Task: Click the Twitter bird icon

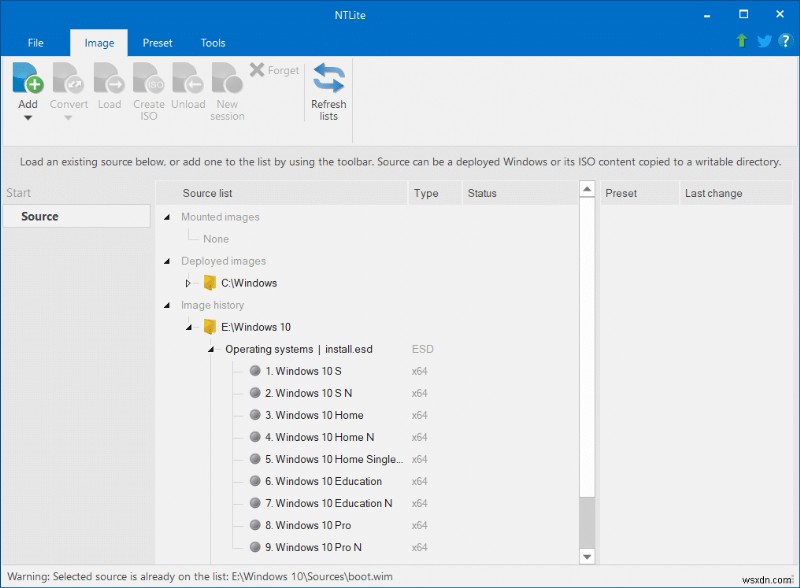Action: click(763, 41)
